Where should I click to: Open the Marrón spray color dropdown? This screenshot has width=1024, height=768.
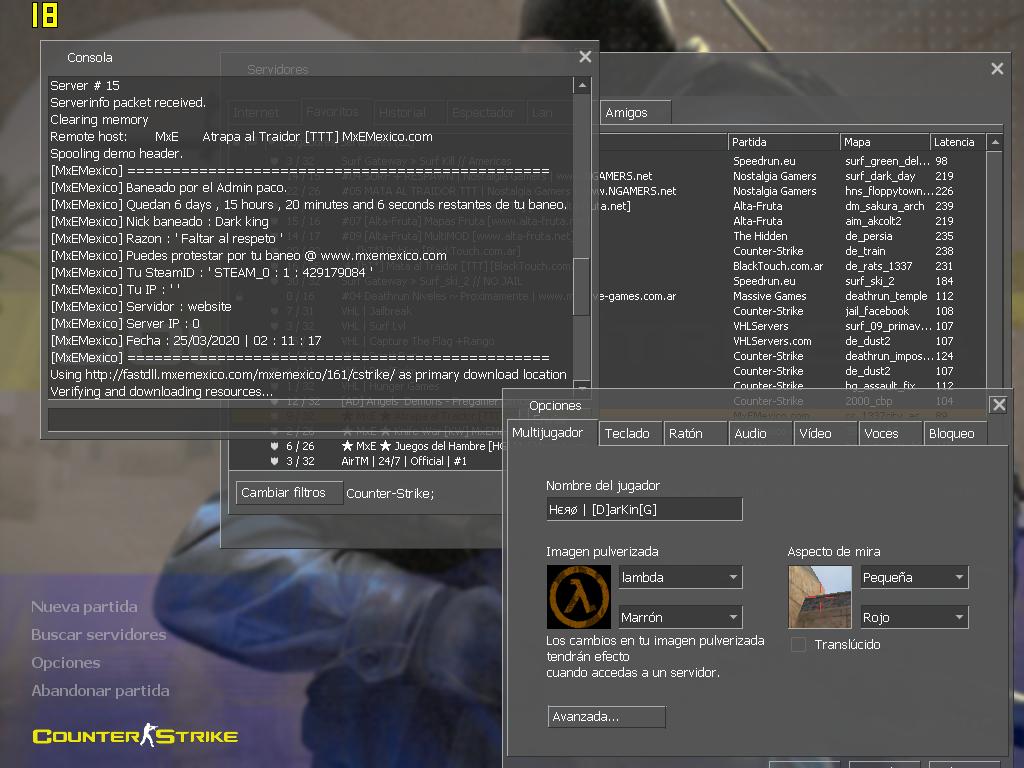point(680,617)
